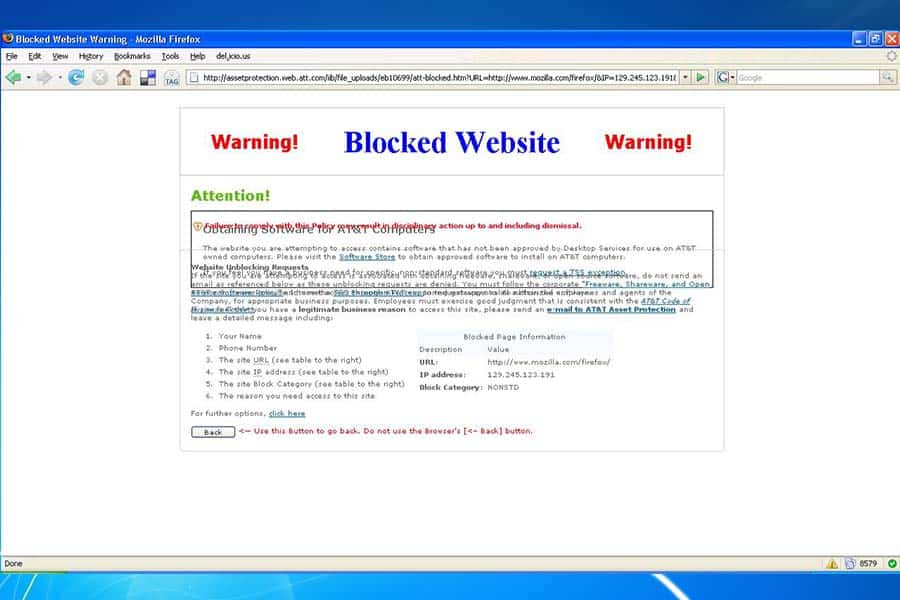Screen dimensions: 900x600
Task: Open the del.icio.us bookmarks toolbar icon
Action: pyautogui.click(x=148, y=78)
